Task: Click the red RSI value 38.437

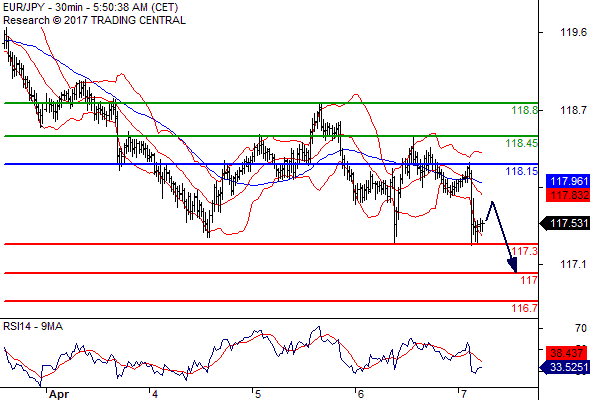Action: click(566, 353)
